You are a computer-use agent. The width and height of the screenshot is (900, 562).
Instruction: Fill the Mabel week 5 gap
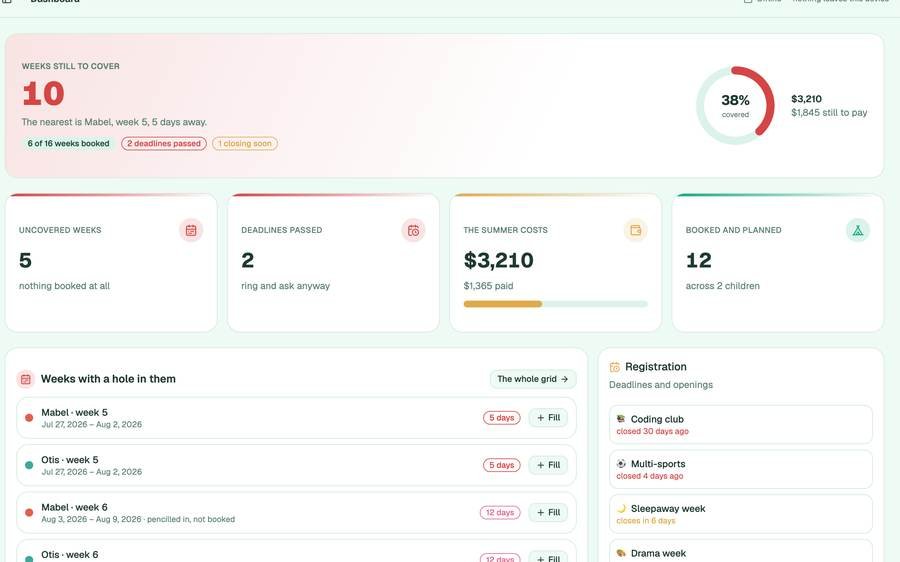tap(548, 418)
